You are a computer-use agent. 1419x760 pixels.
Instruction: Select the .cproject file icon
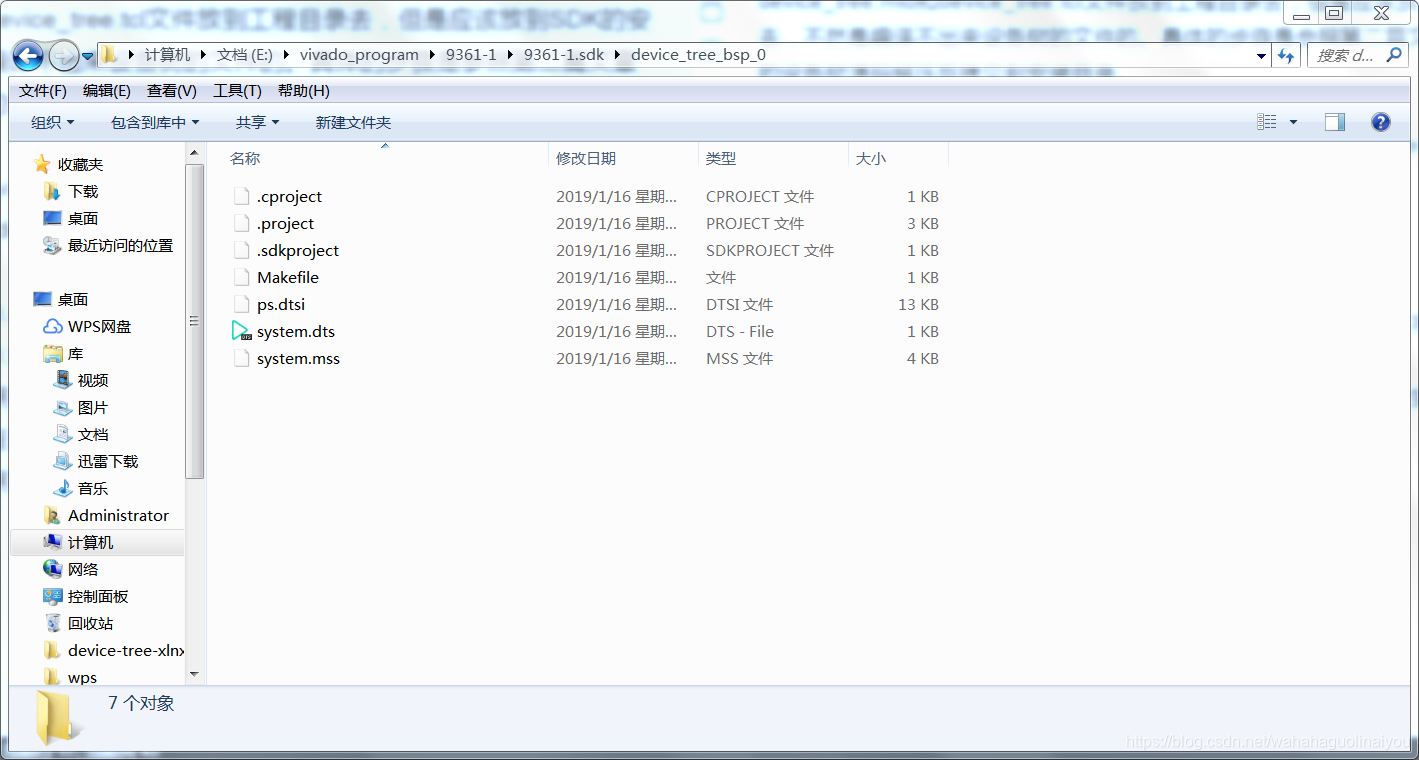[x=241, y=196]
